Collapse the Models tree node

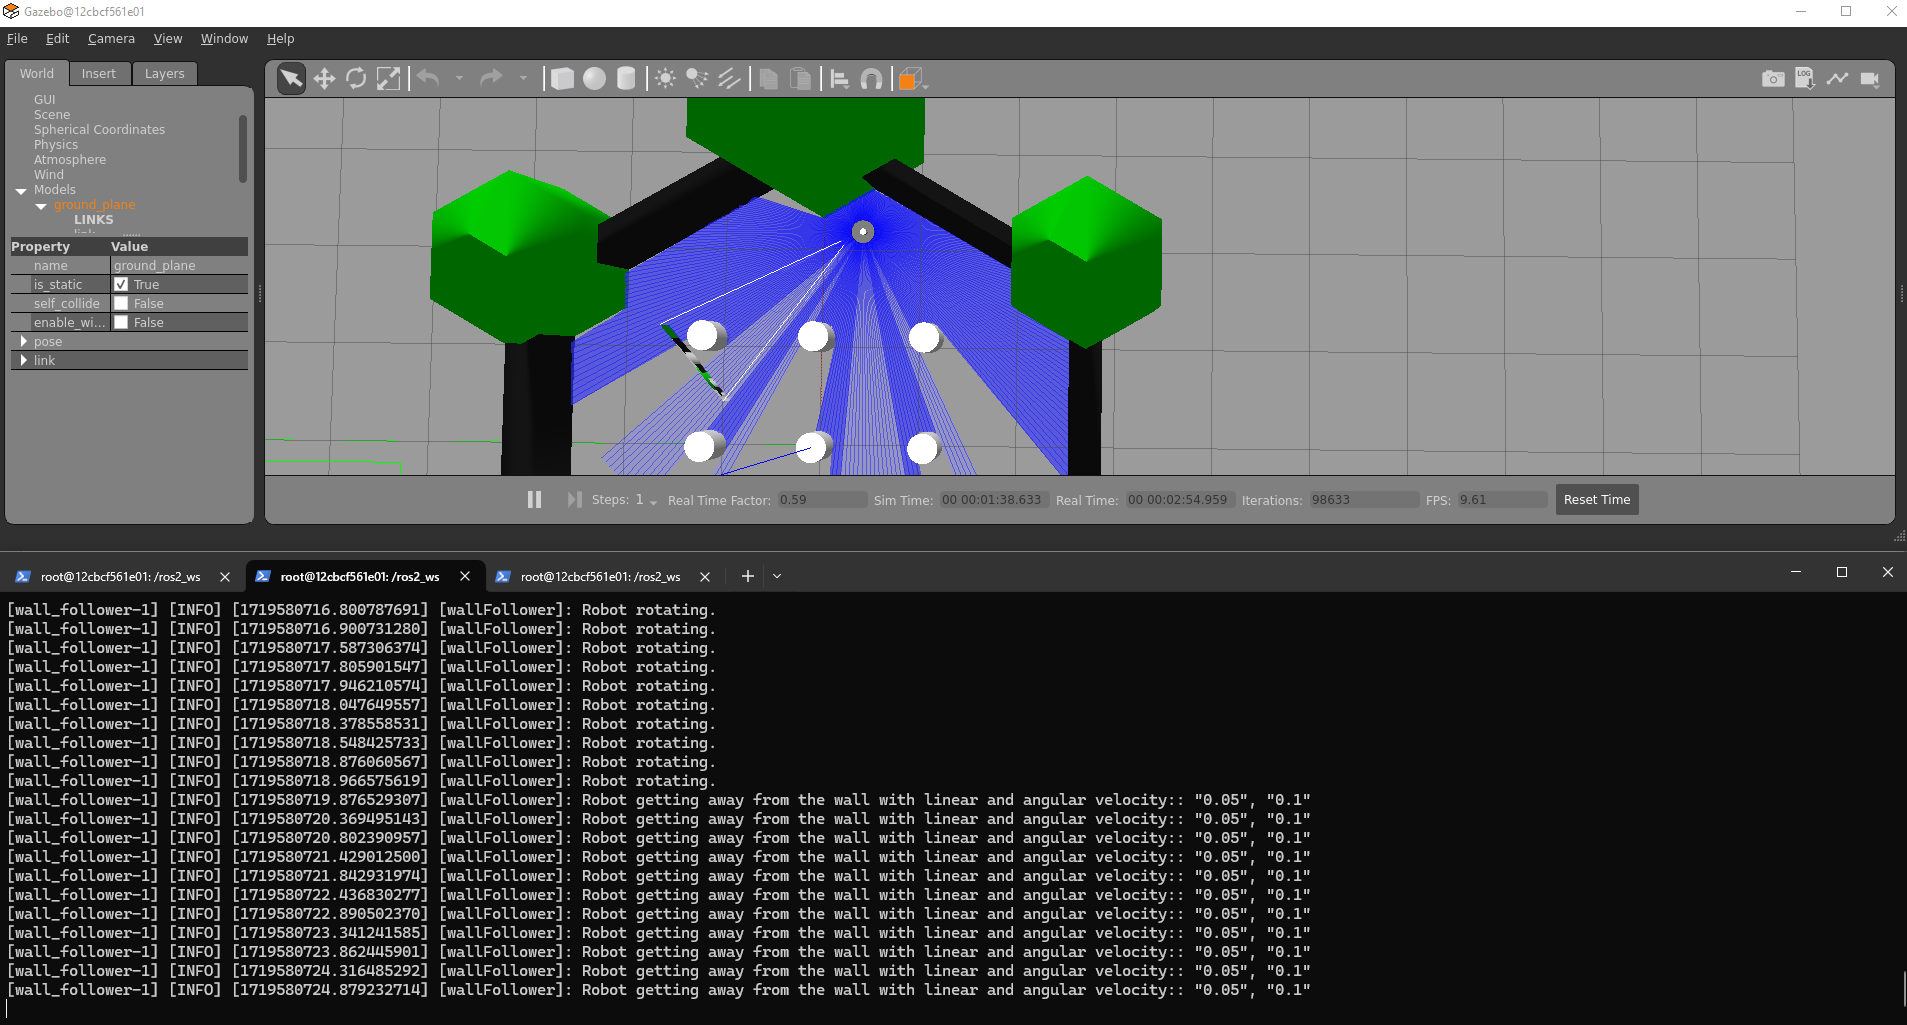[21, 190]
